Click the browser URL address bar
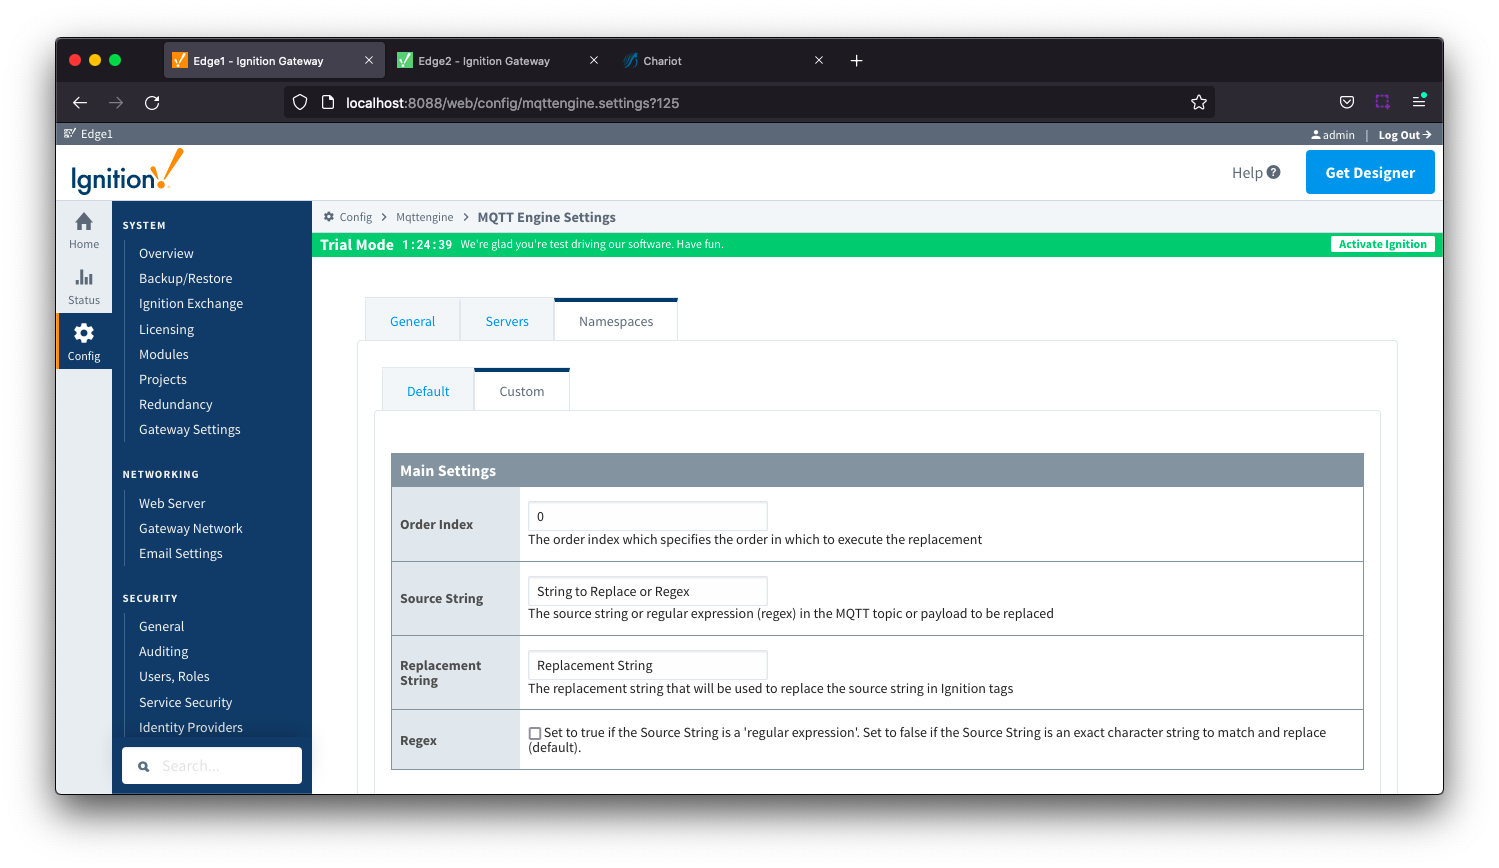The height and width of the screenshot is (868, 1499). (x=750, y=102)
